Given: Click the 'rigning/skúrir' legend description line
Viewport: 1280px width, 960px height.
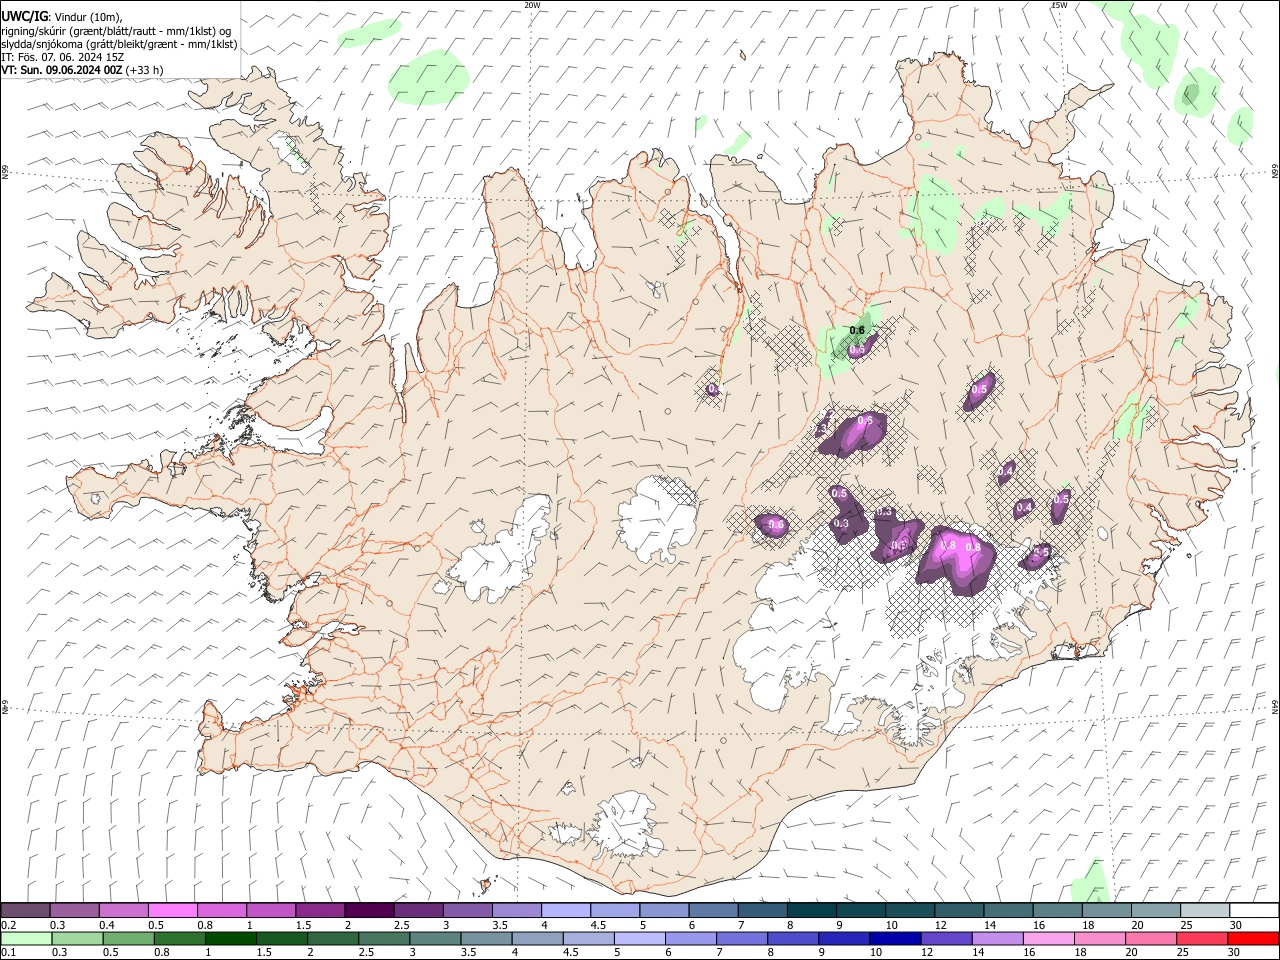Looking at the screenshot, I should pos(116,30).
